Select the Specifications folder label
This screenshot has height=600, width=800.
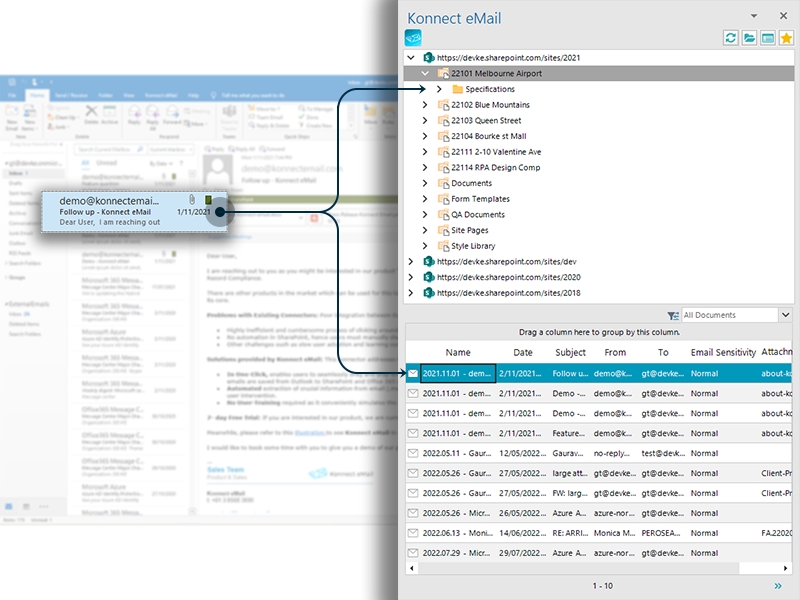(x=490, y=89)
